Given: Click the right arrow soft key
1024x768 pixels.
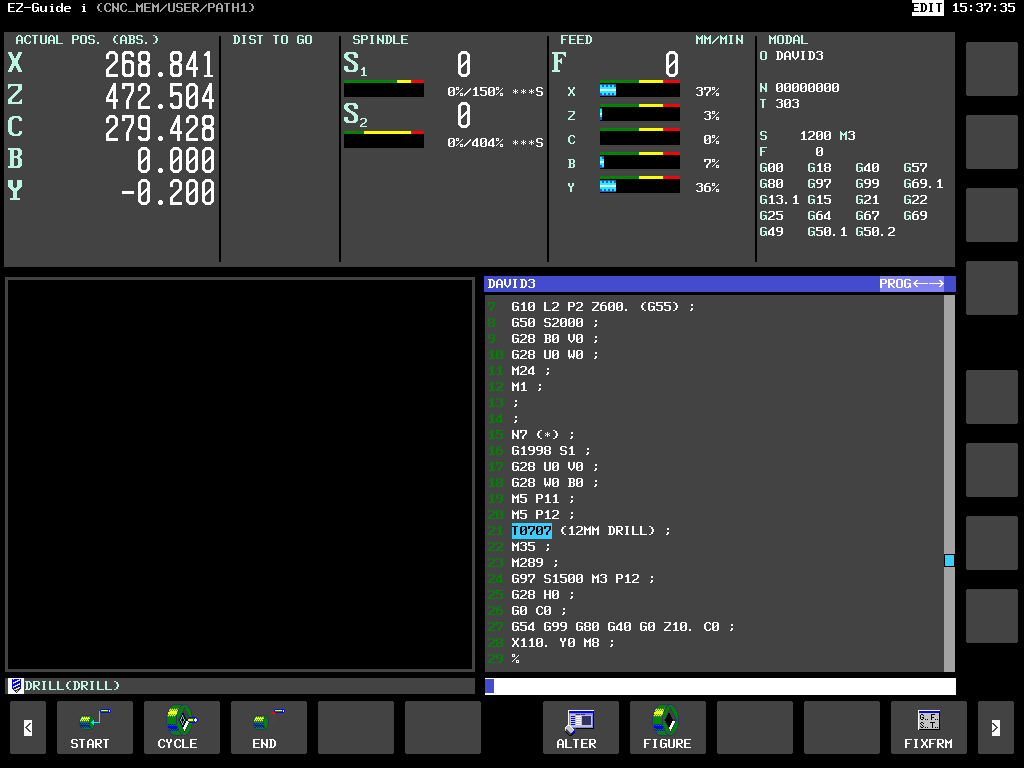Looking at the screenshot, I should click(995, 727).
